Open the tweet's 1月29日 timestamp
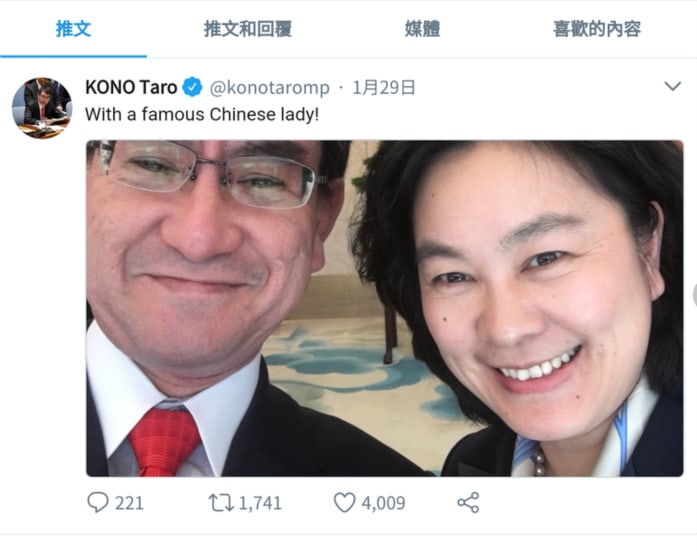Screen dimensions: 697x552 (x=384, y=88)
